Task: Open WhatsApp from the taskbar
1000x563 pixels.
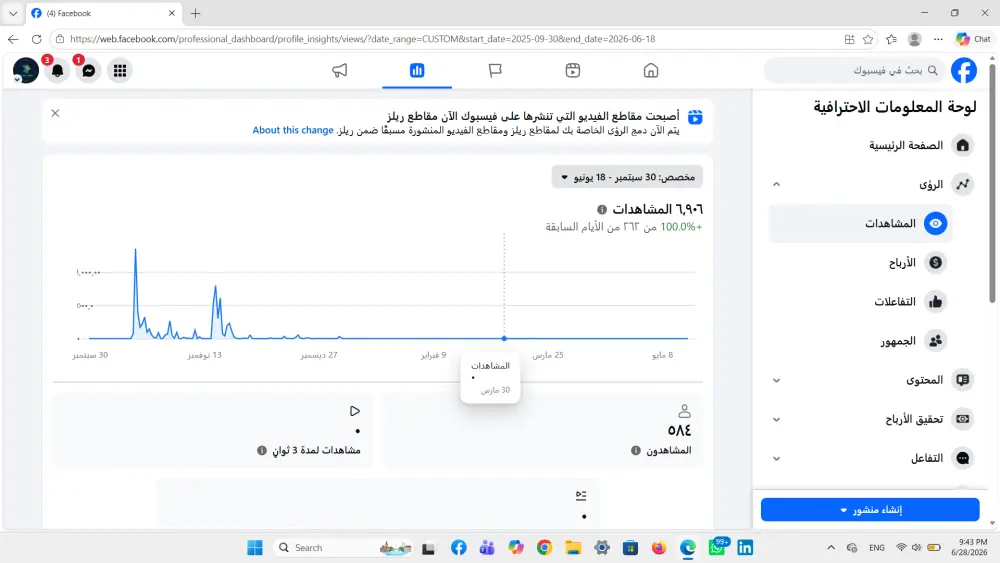Action: pos(717,548)
